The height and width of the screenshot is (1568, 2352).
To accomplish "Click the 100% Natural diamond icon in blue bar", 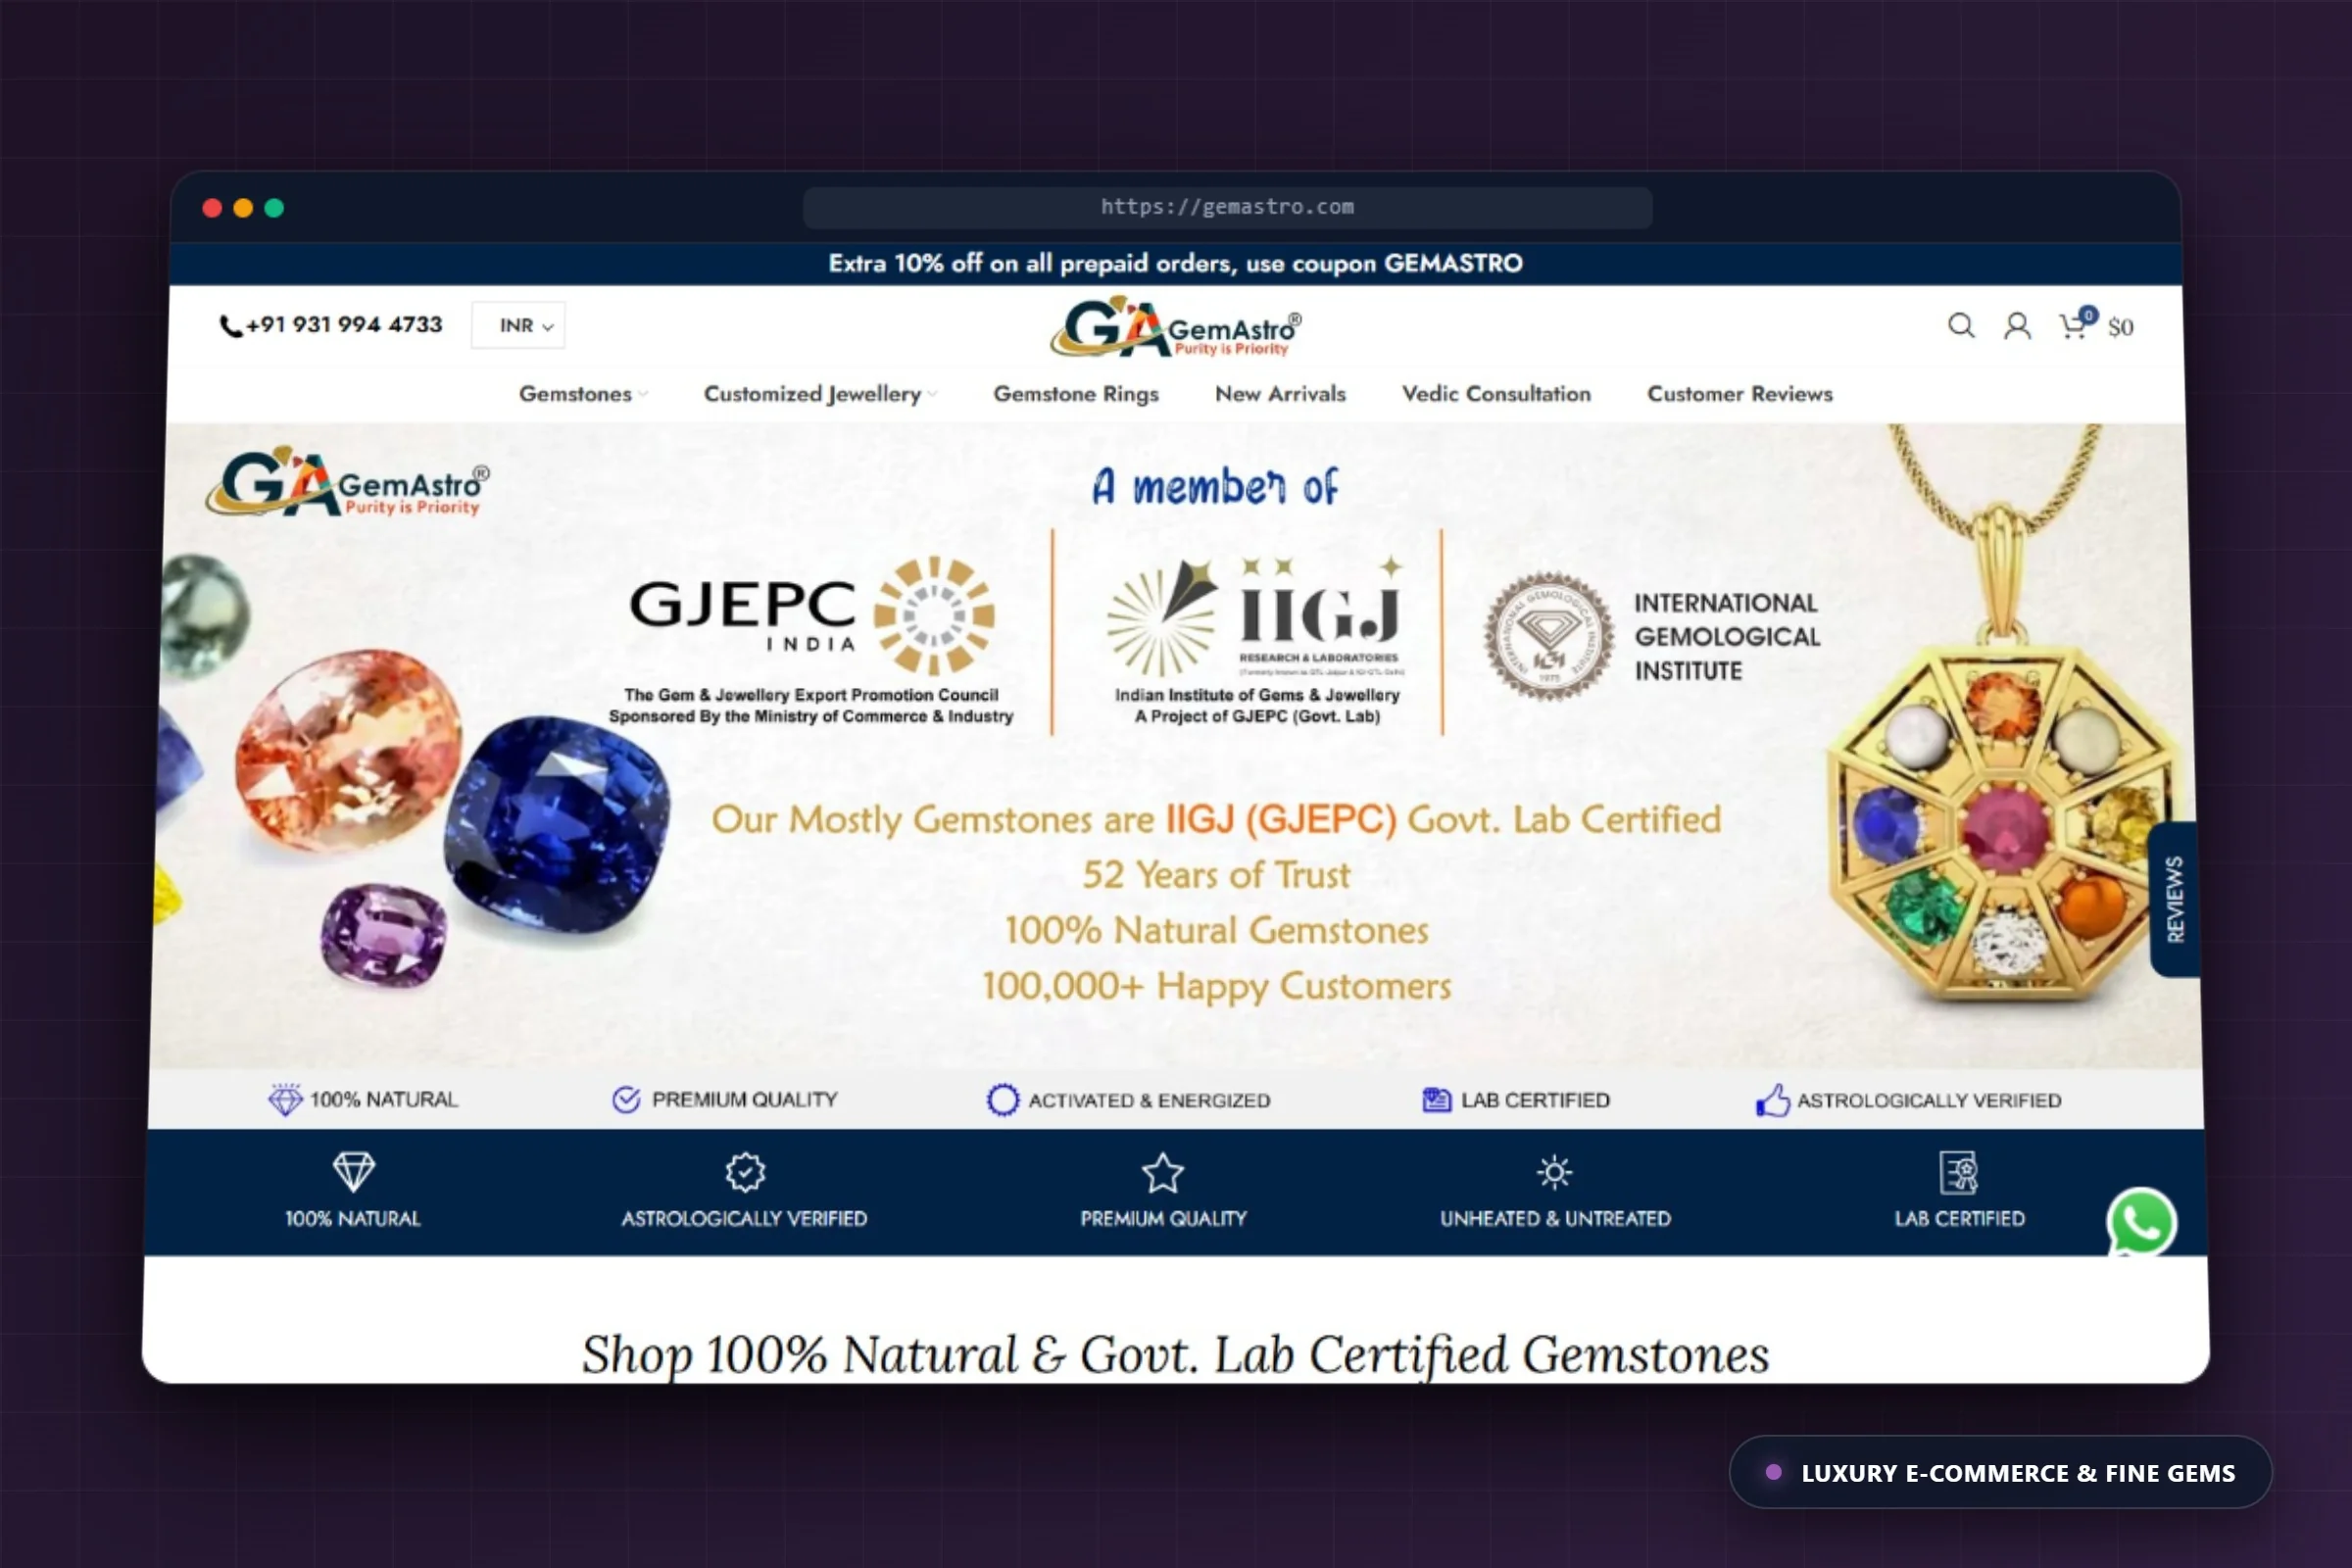I will pos(353,1172).
